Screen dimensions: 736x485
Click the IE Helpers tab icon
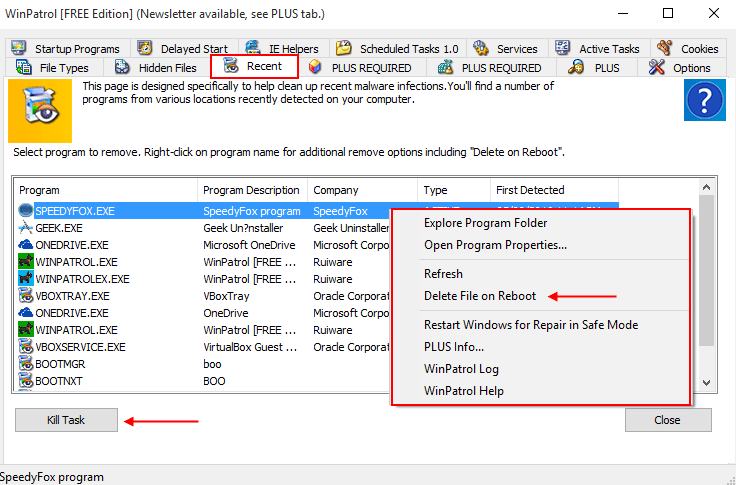(253, 48)
